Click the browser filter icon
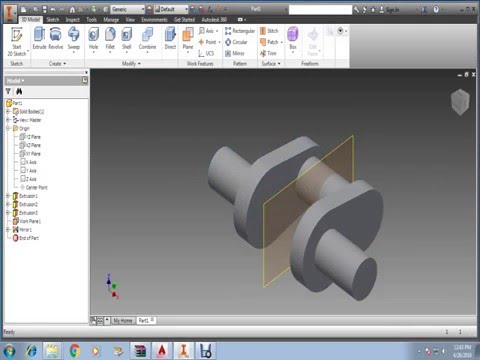Image resolution: width=480 pixels, height=360 pixels. click(8, 91)
